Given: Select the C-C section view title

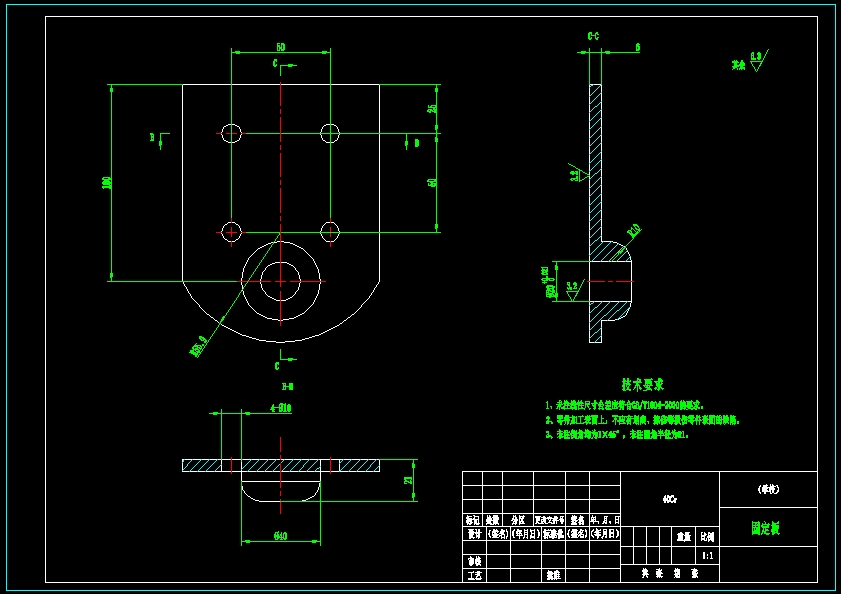Looking at the screenshot, I should [593, 36].
